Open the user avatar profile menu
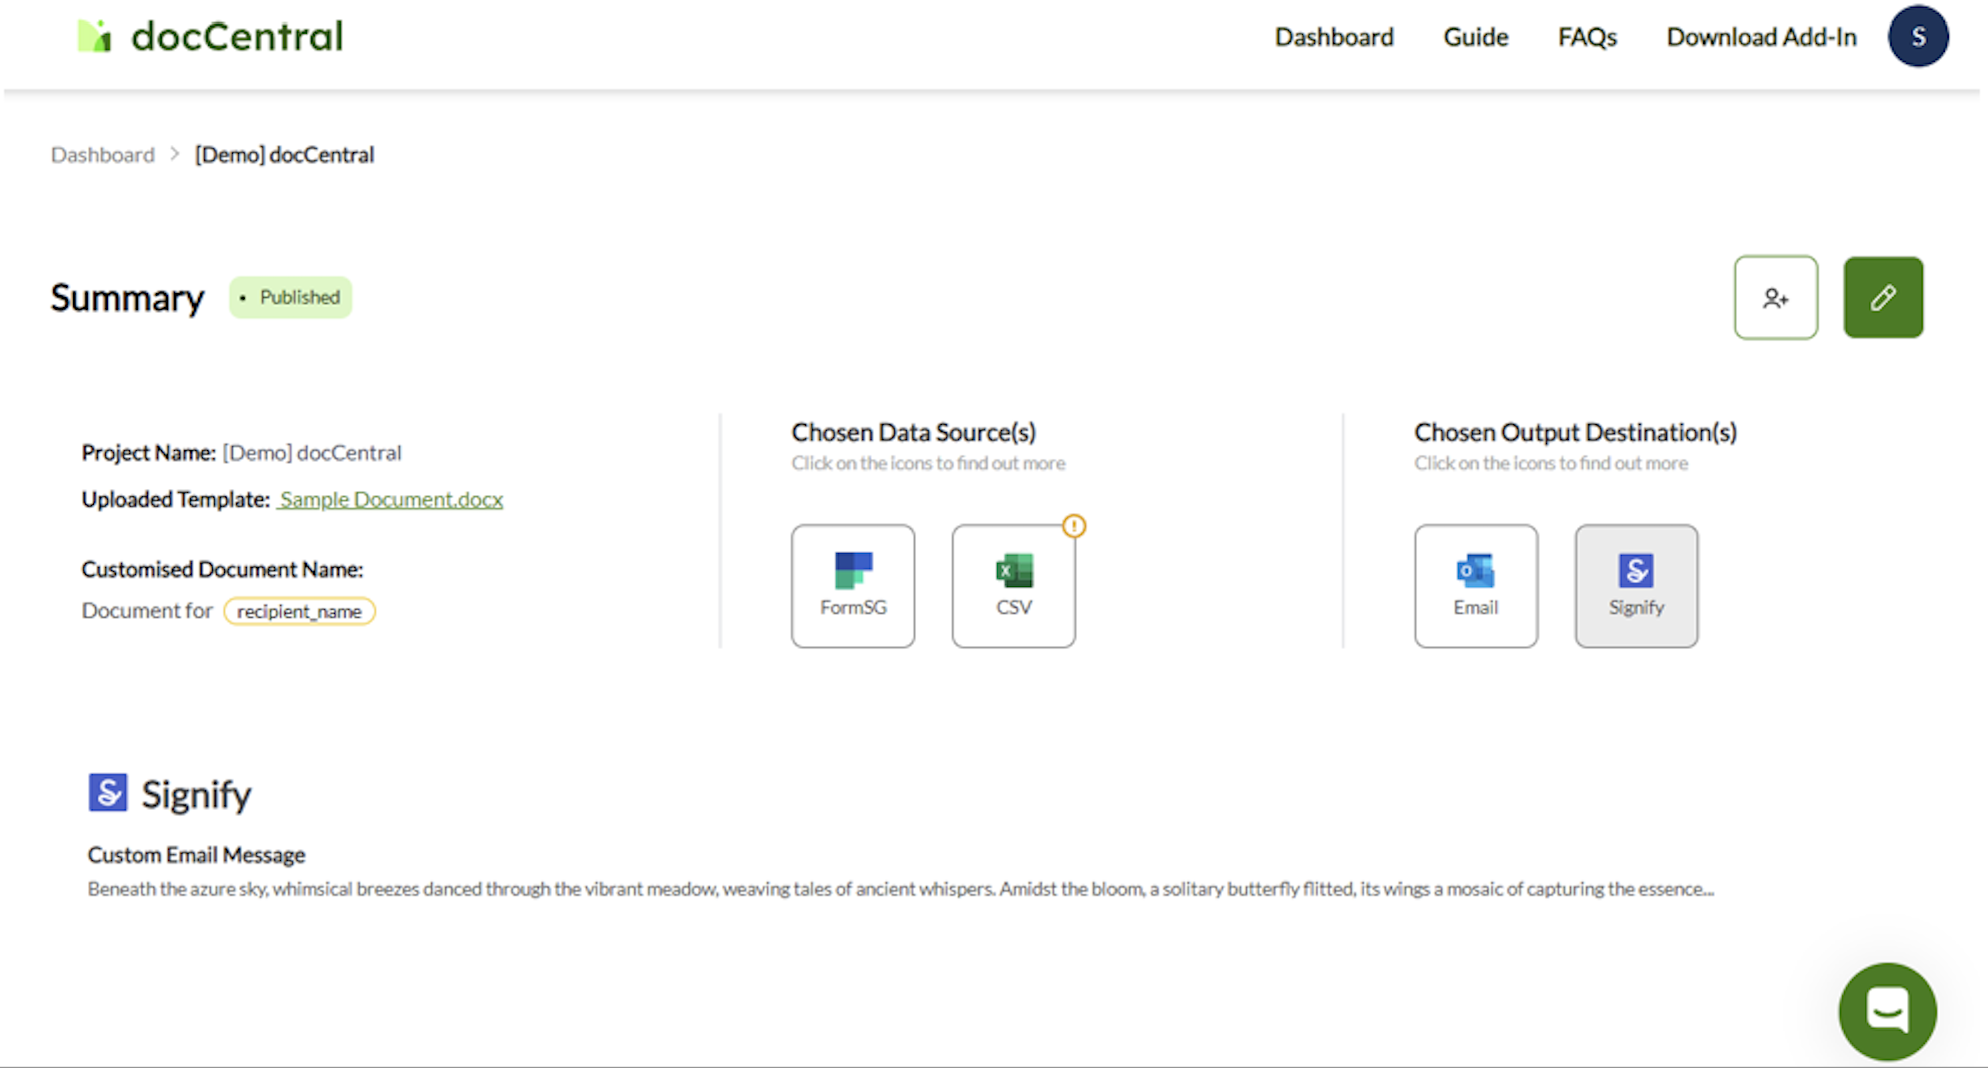The height and width of the screenshot is (1068, 1988). pos(1917,37)
